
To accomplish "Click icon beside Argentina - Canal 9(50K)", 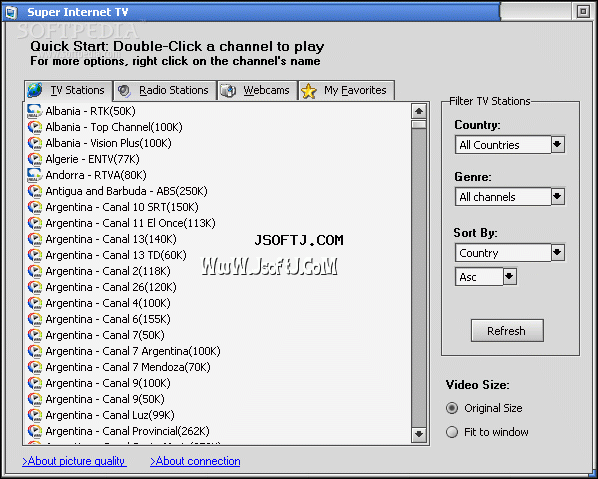I will pyautogui.click(x=35, y=399).
